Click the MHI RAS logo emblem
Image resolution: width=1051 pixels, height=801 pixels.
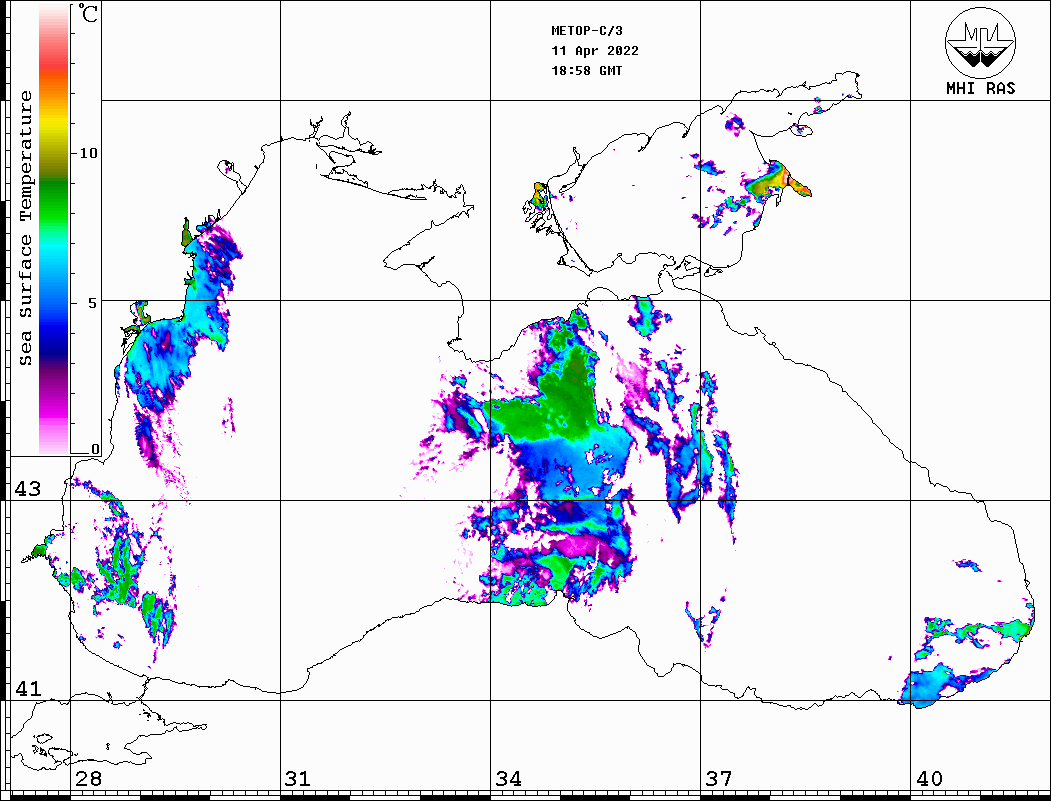[x=980, y=42]
